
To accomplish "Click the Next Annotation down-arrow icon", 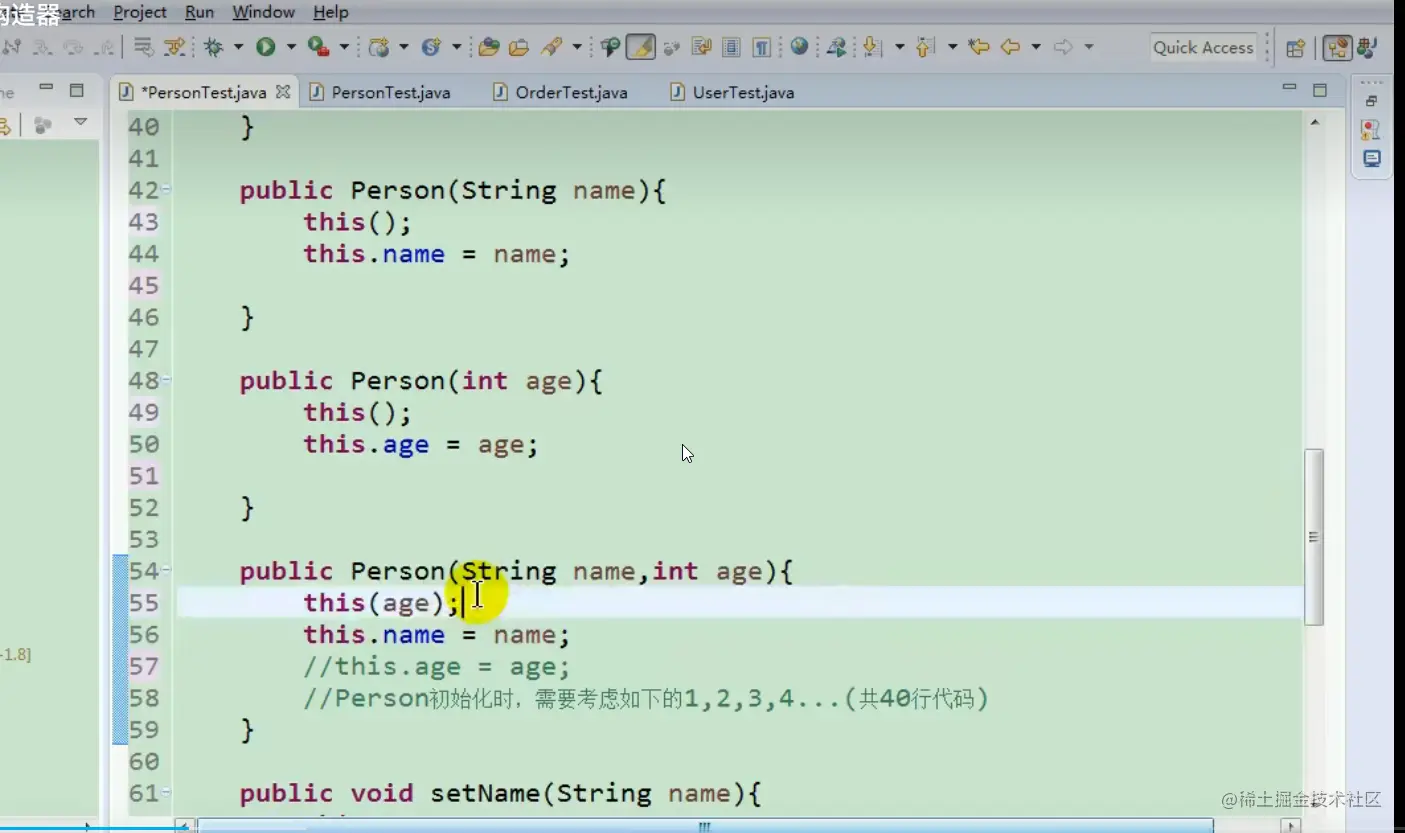I will pyautogui.click(x=872, y=47).
